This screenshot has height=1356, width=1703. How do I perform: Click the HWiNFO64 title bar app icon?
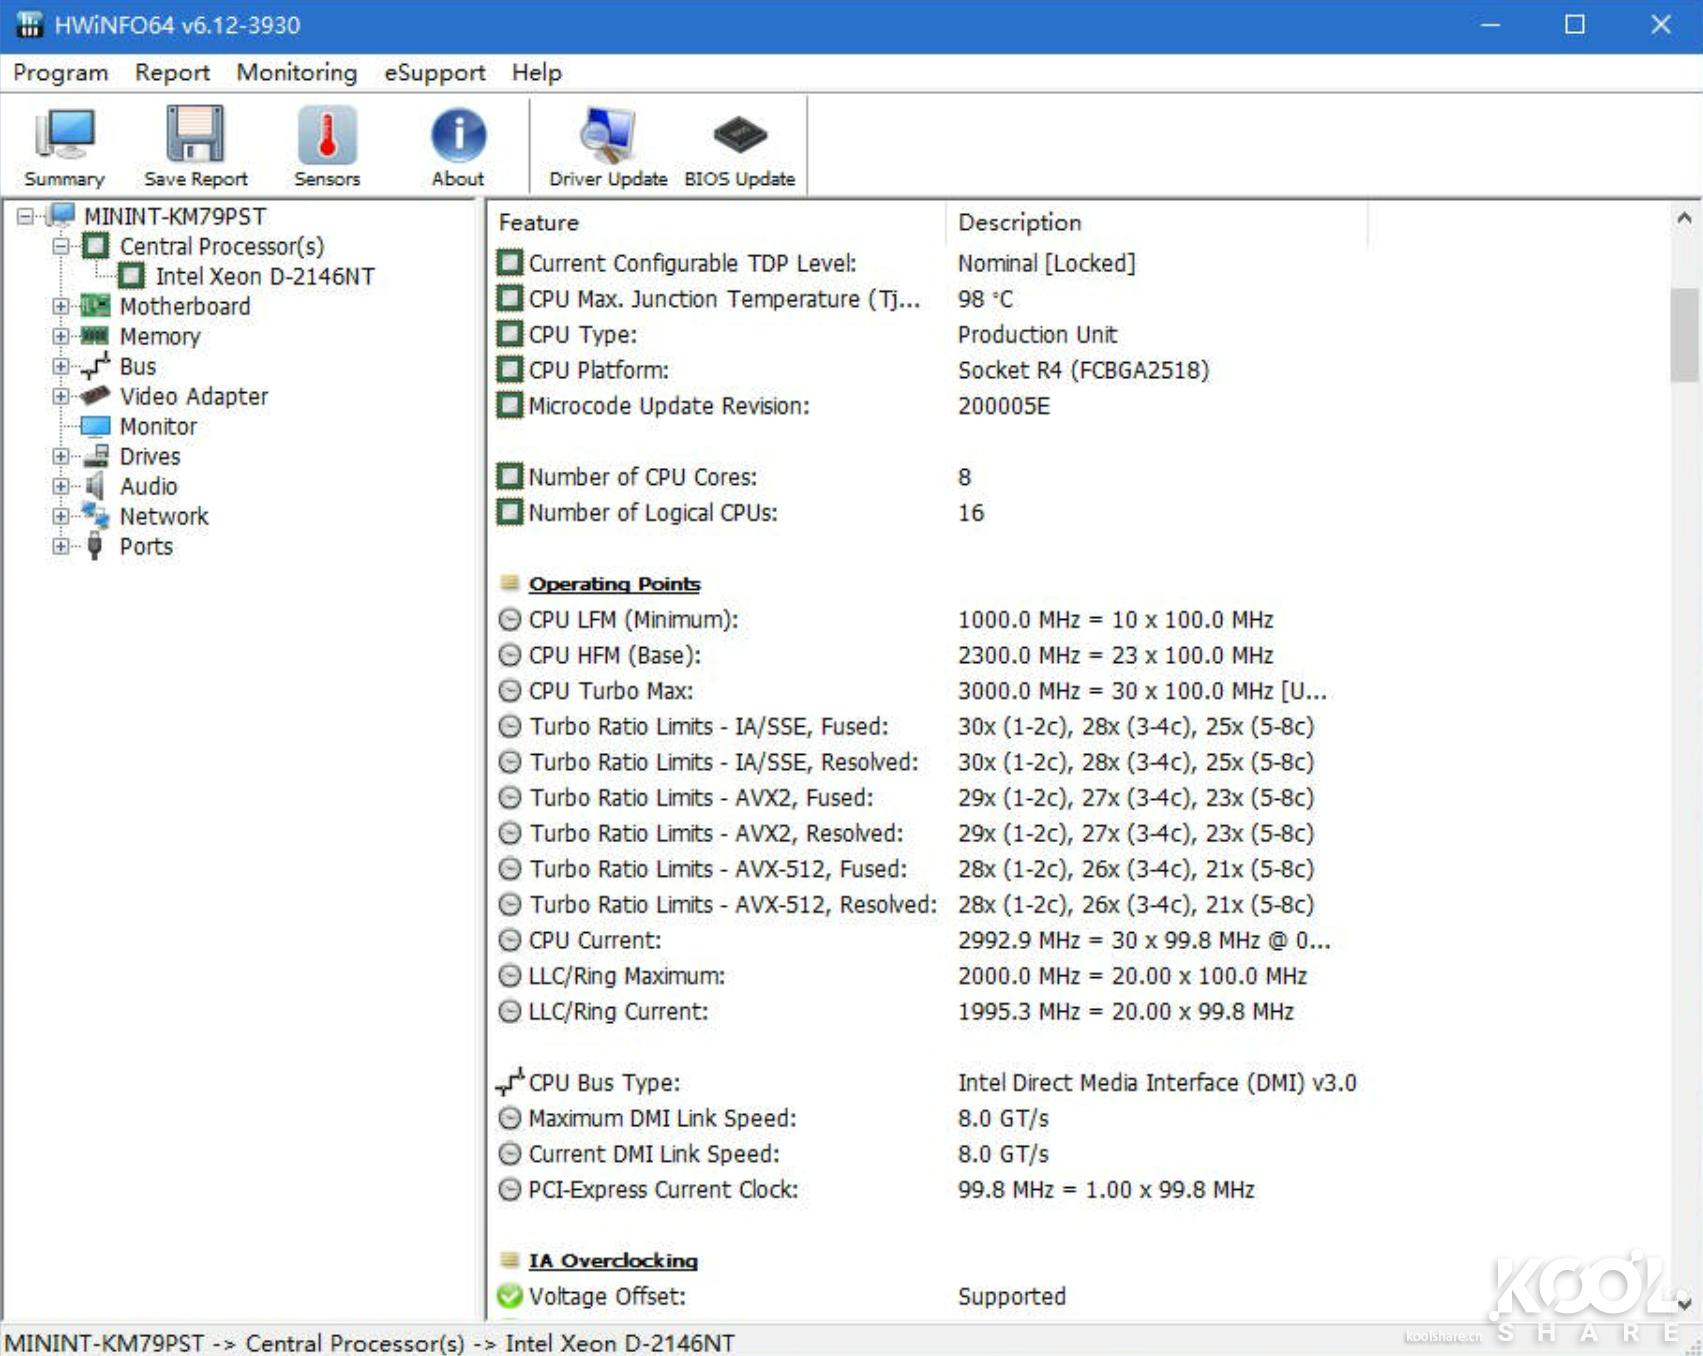pyautogui.click(x=29, y=24)
